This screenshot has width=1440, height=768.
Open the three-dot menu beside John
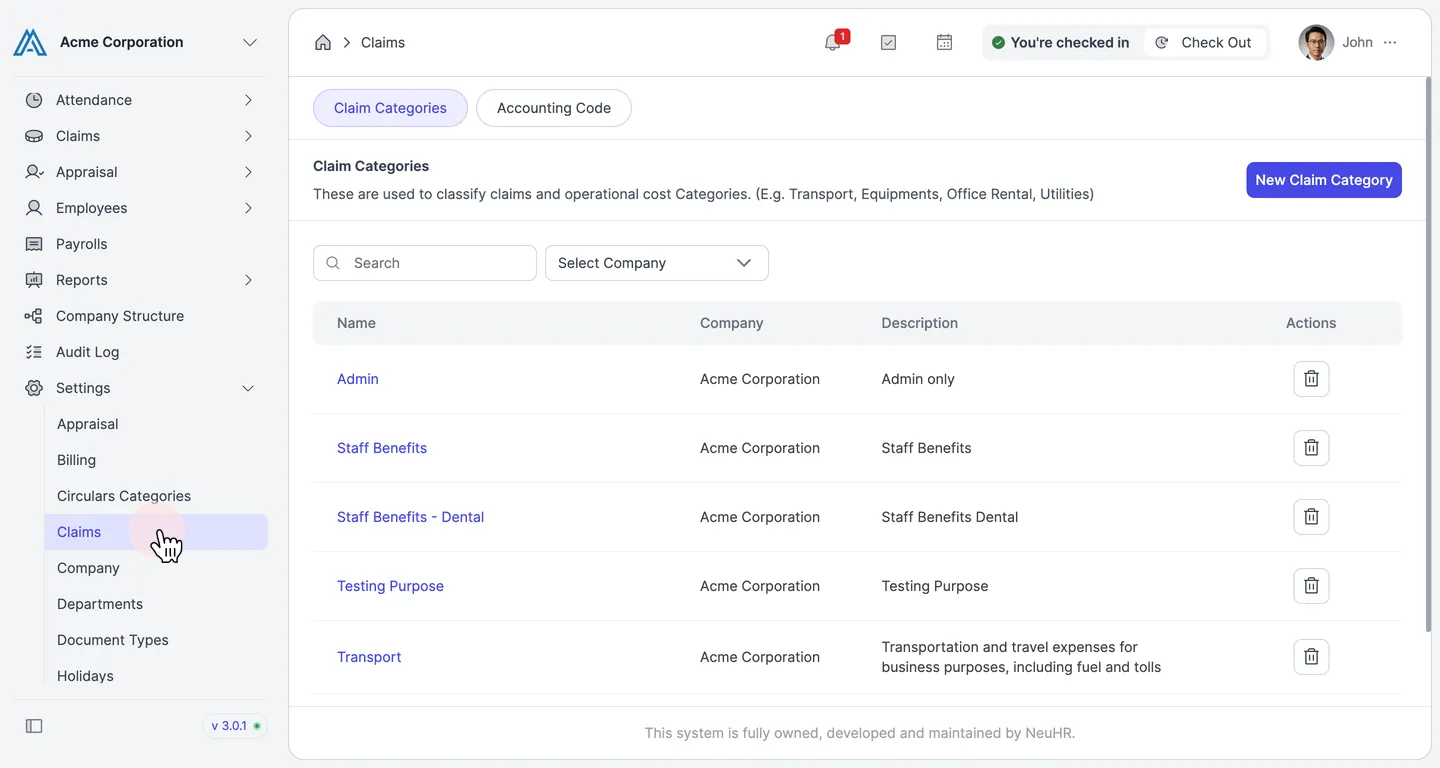pos(1390,42)
